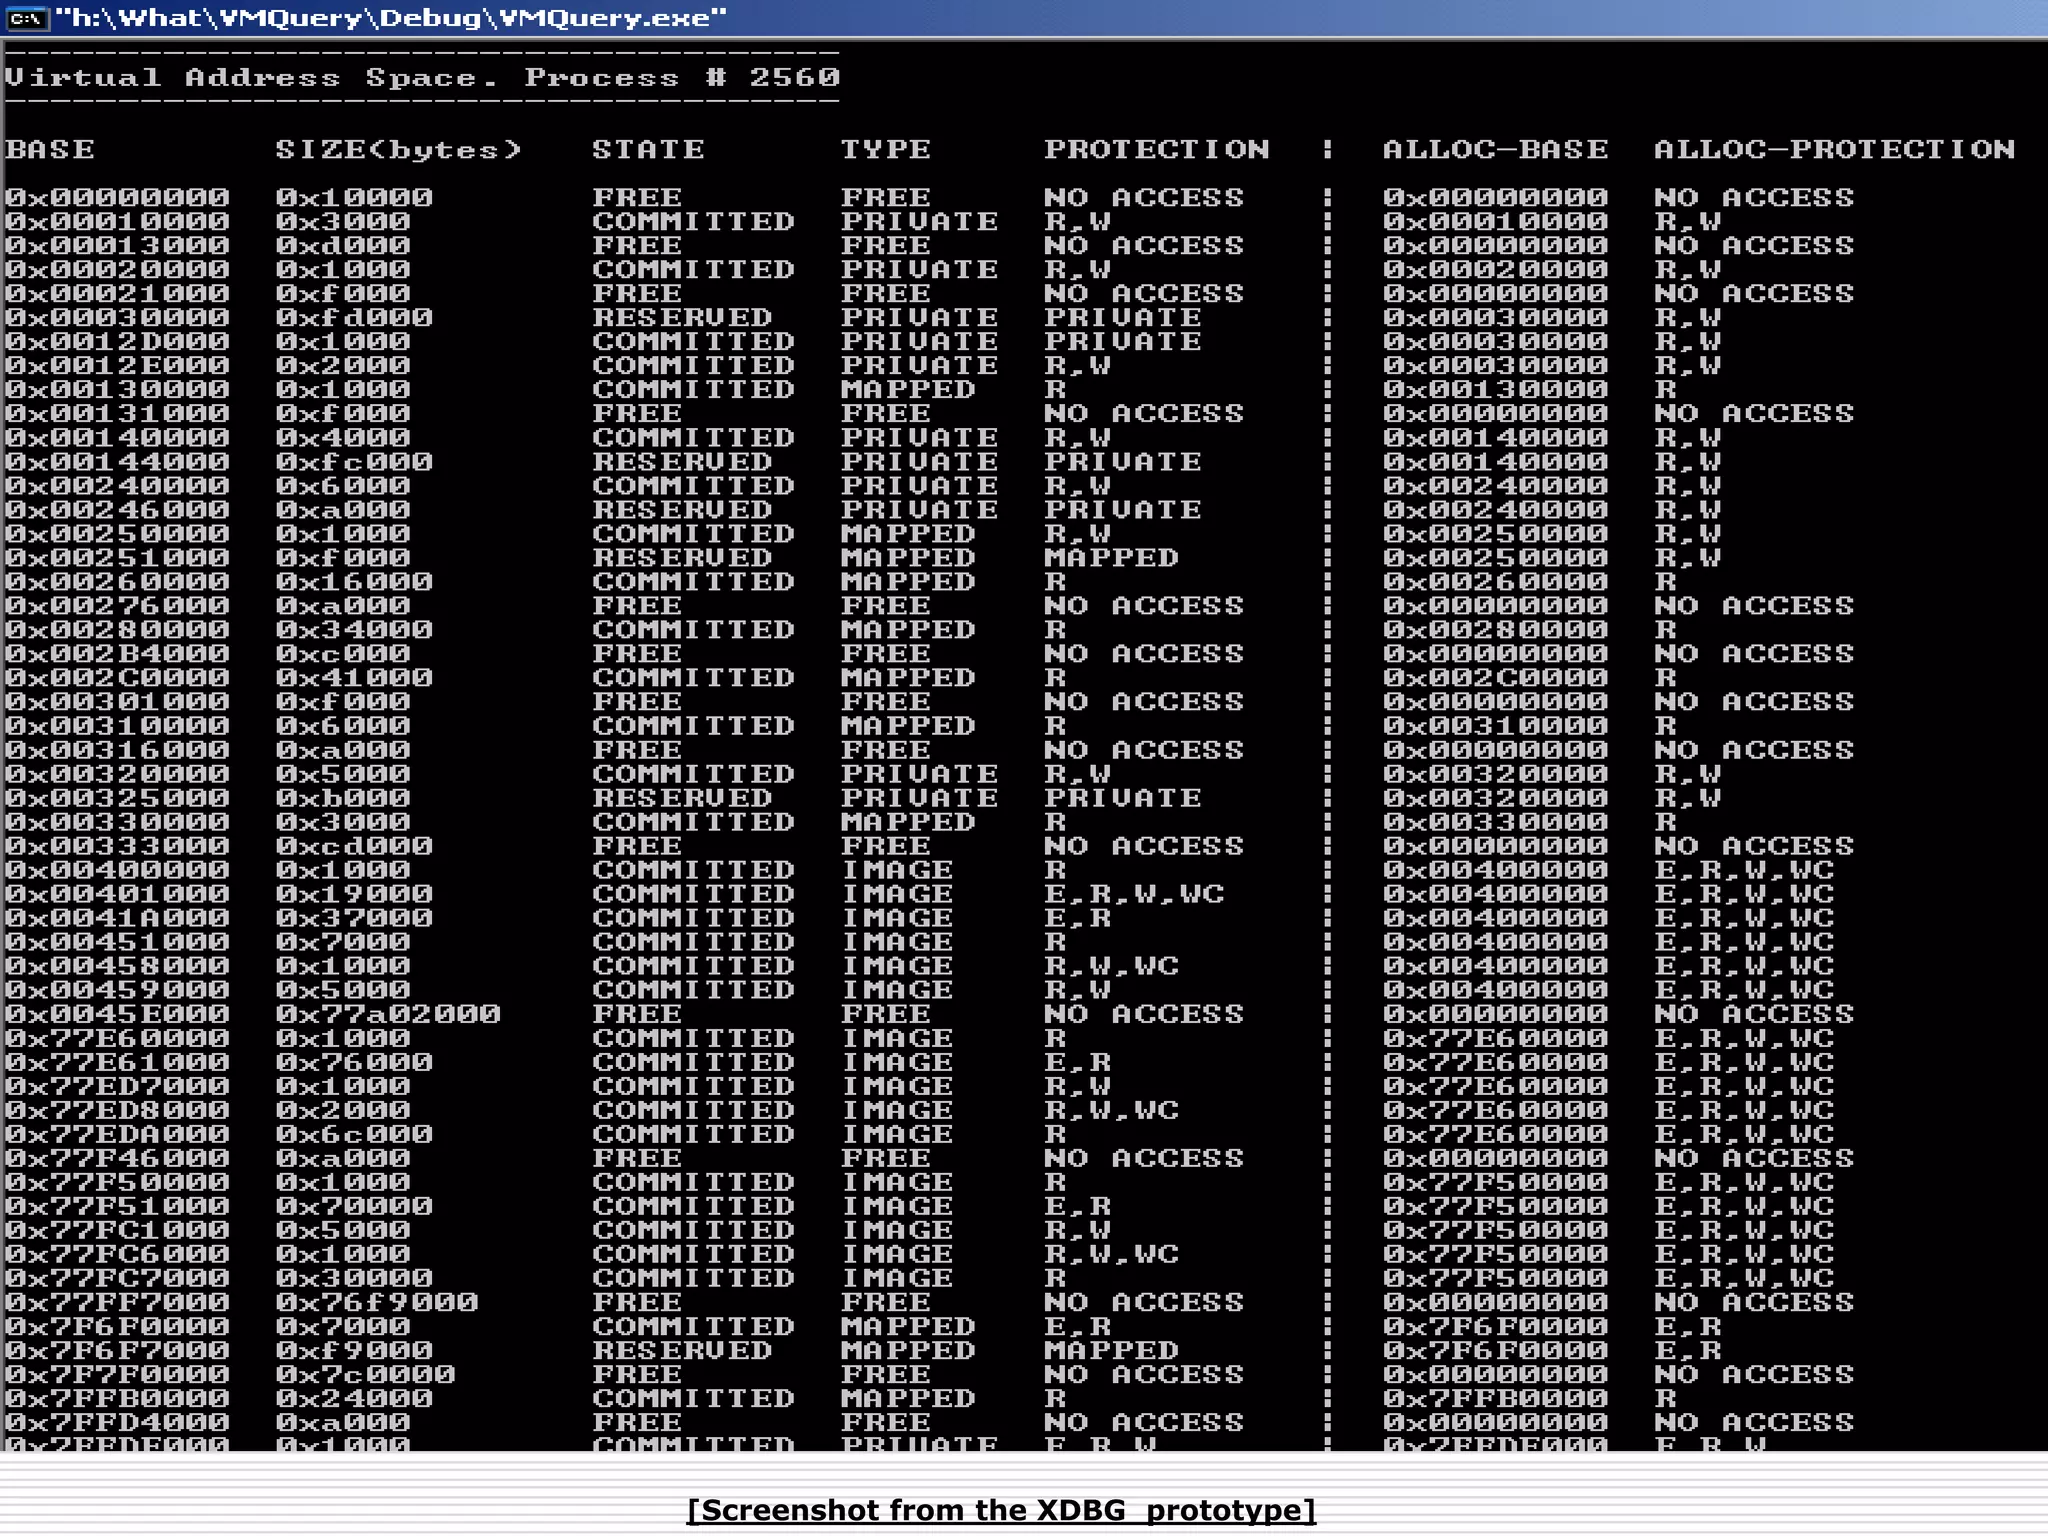Select base address 0x00144000
The width and height of the screenshot is (2048, 1536).
(118, 462)
